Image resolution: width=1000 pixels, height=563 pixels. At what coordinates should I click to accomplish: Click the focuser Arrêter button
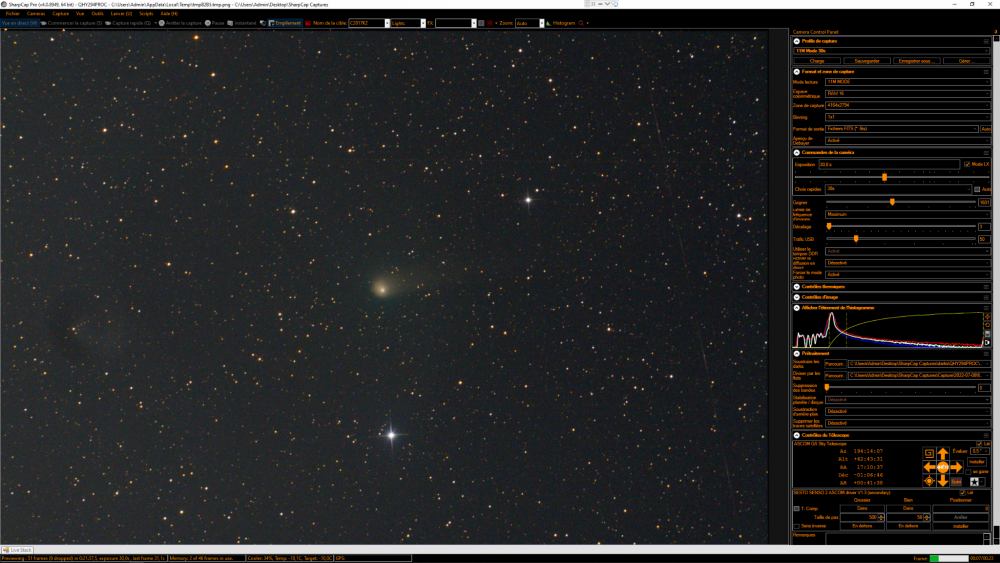[961, 517]
